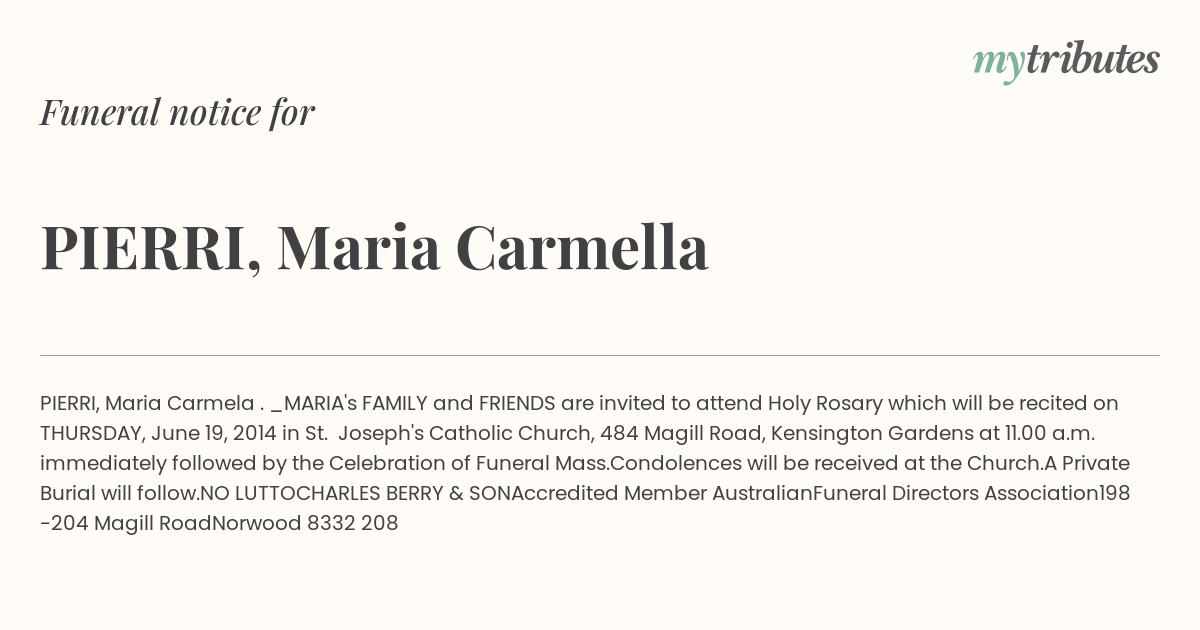Click the mytributes logo
The height and width of the screenshot is (630, 1200).
click(1066, 60)
